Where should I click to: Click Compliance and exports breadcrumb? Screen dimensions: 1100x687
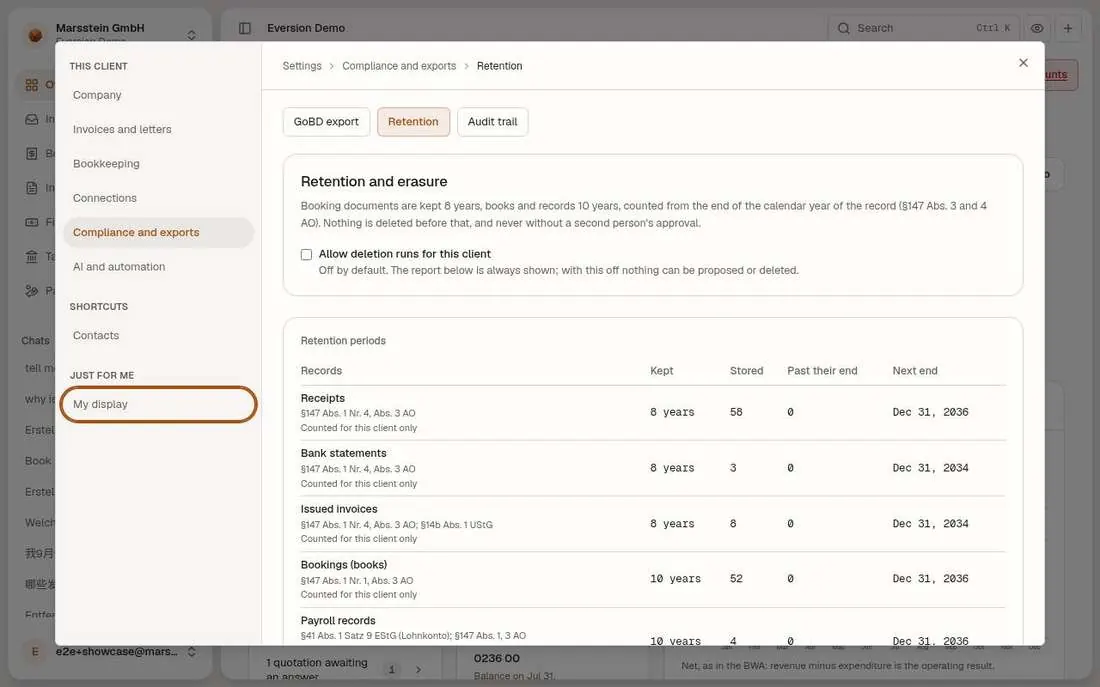pos(398,66)
